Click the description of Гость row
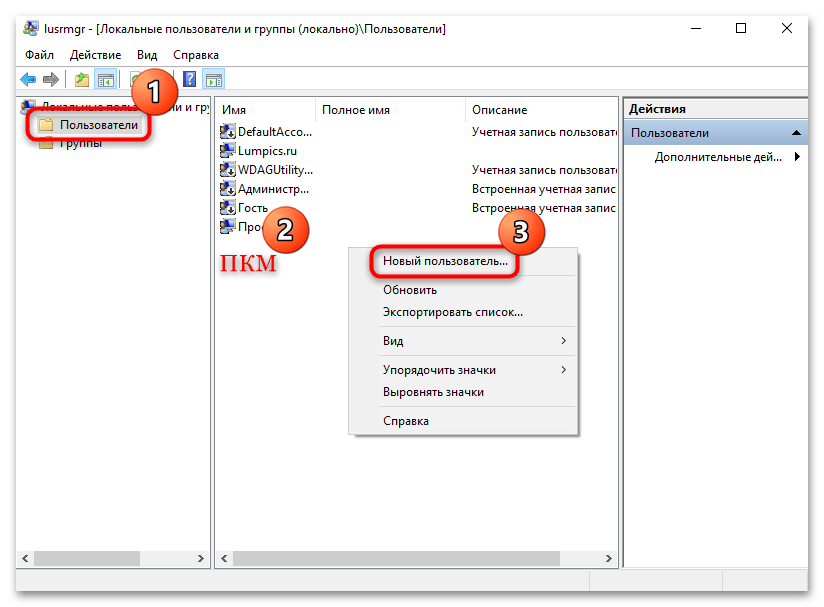824x607 pixels. point(544,208)
